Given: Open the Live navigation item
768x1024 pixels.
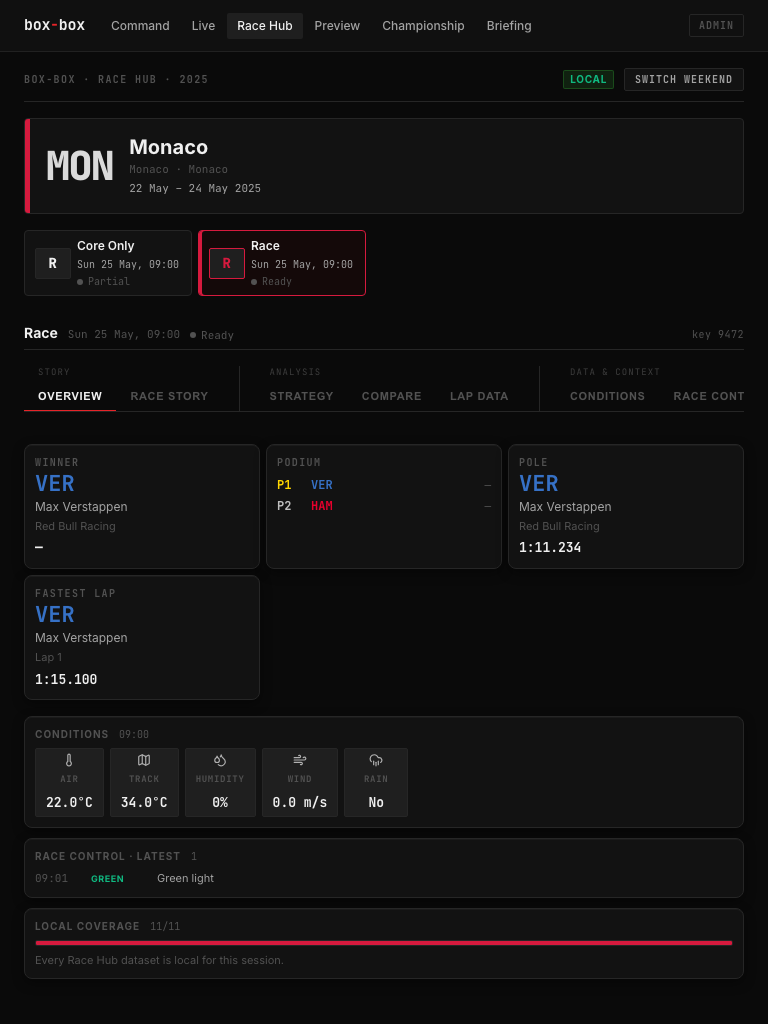Looking at the screenshot, I should click(203, 26).
